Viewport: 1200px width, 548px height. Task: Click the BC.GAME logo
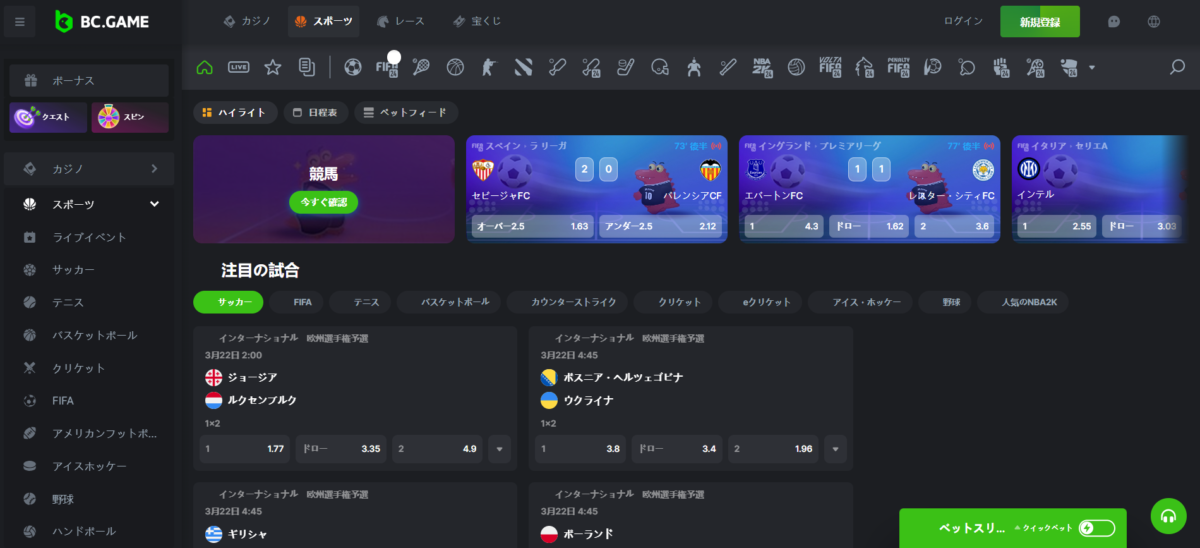pyautogui.click(x=102, y=21)
